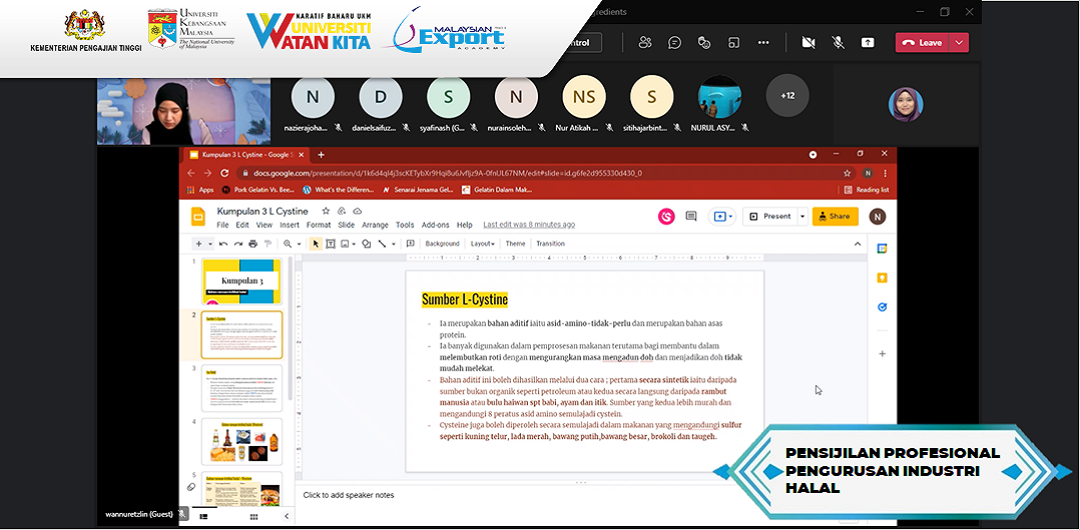This screenshot has height=530, width=1080.
Task: Open the Teams rooms icon
Action: 734,42
